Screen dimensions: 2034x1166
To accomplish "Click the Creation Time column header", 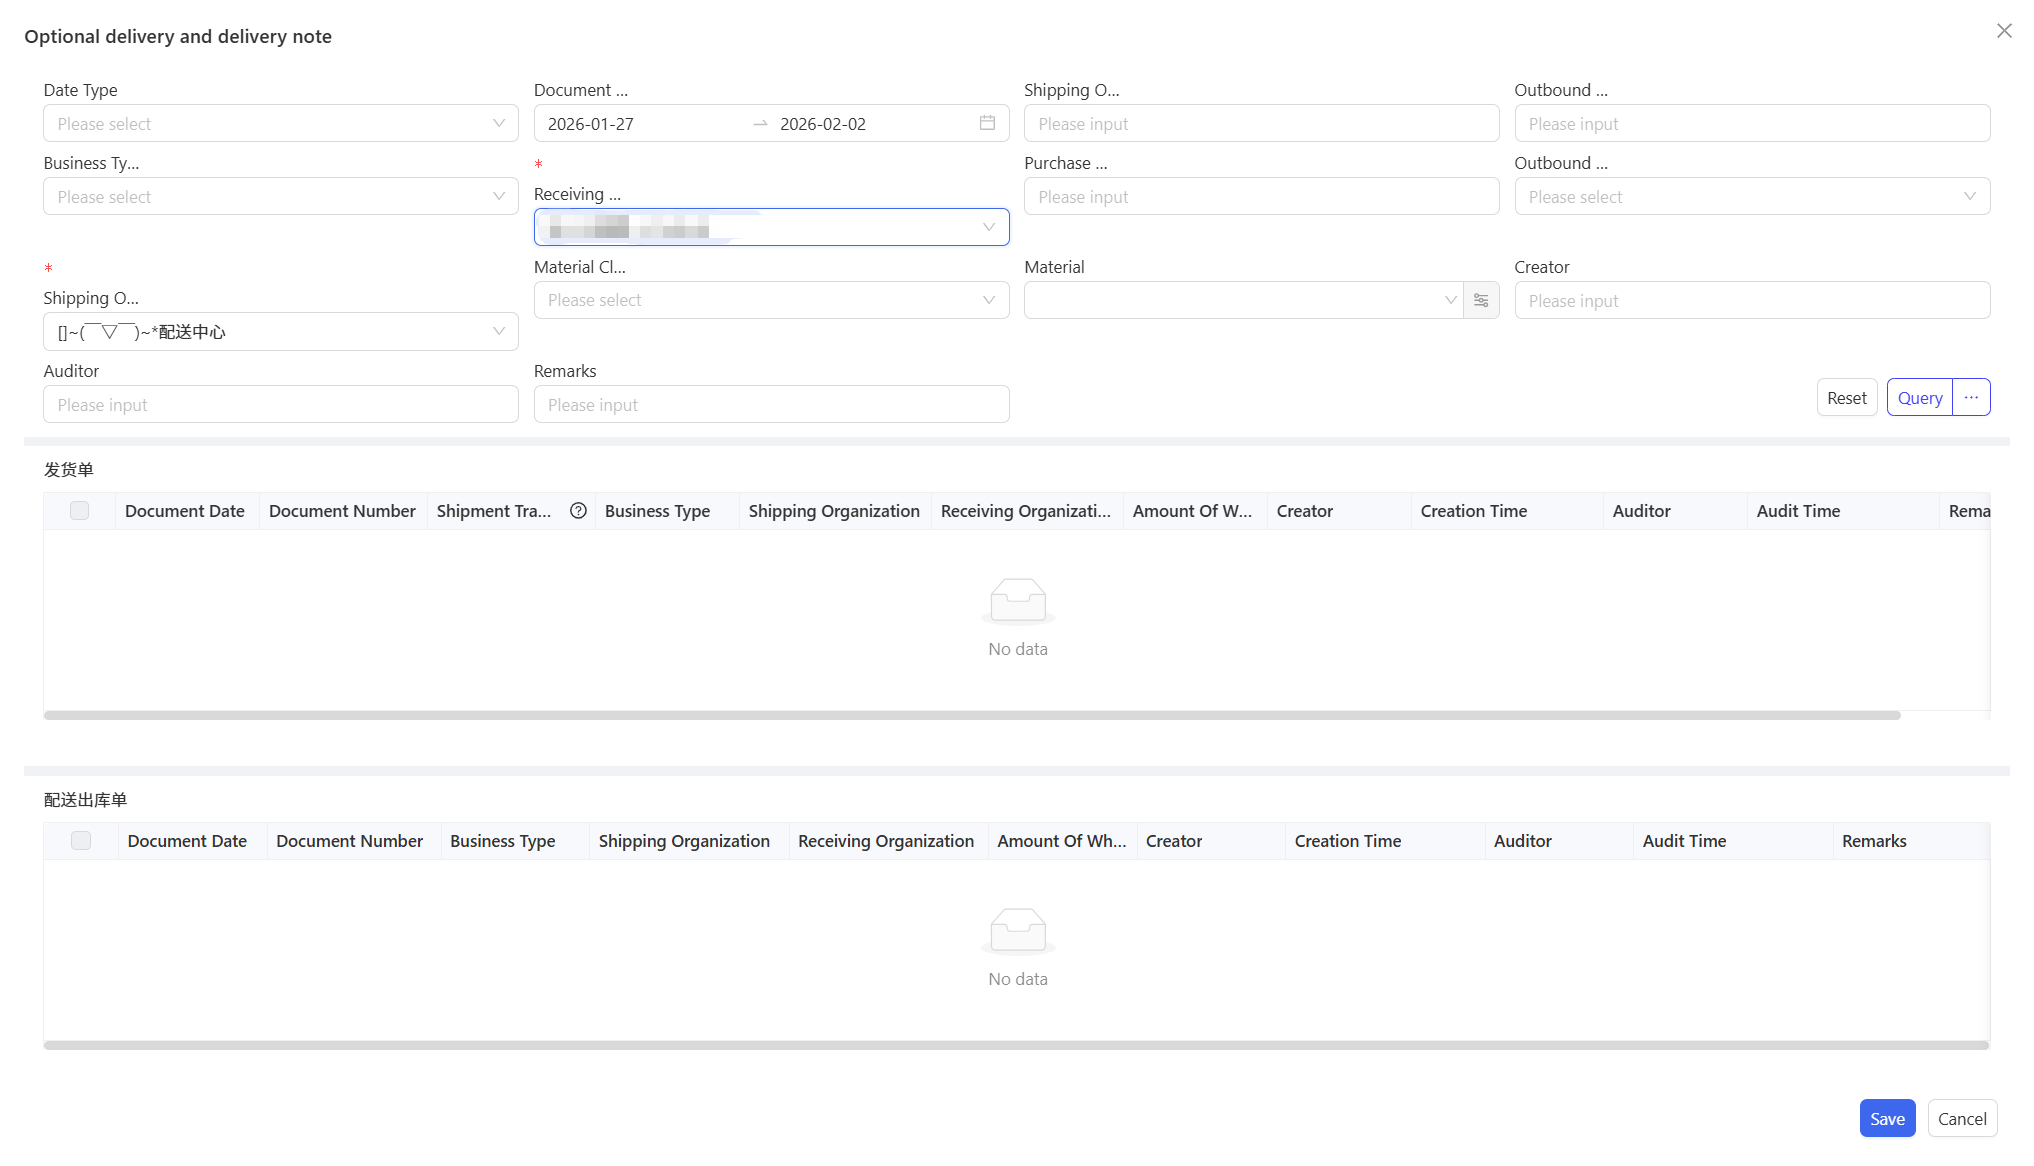I will [x=1473, y=511].
